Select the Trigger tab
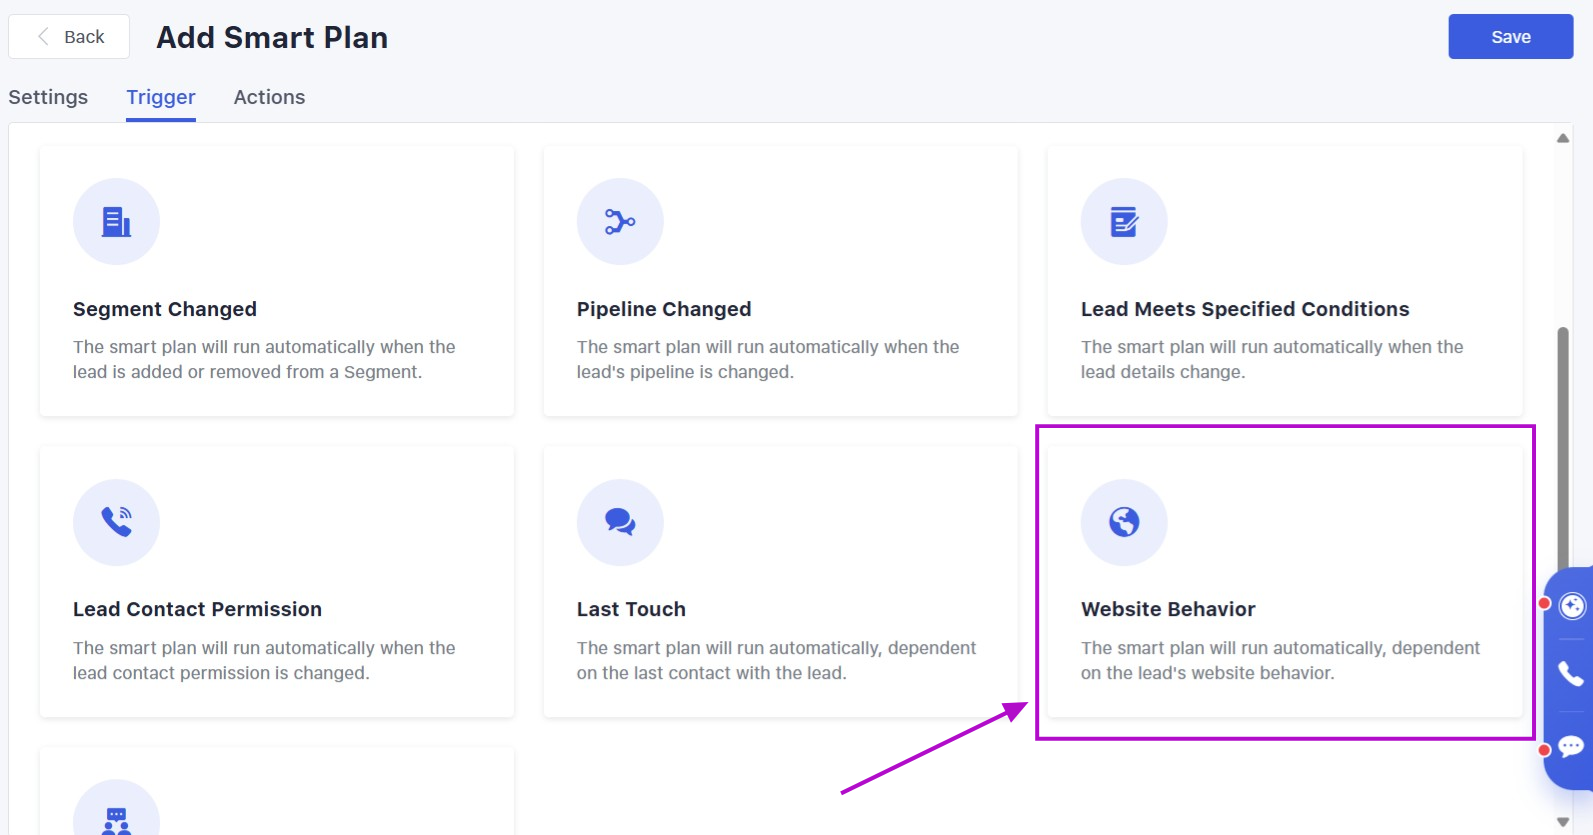The height and width of the screenshot is (835, 1593). point(161,97)
